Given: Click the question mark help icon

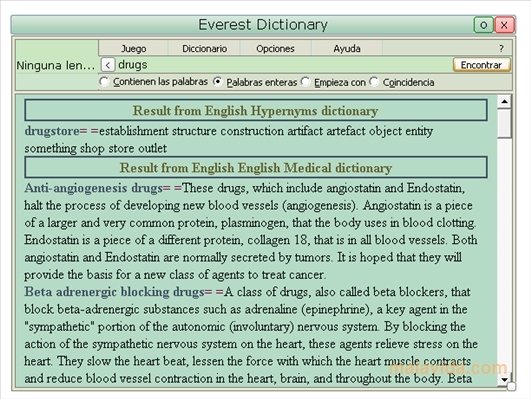Looking at the screenshot, I should (x=501, y=48).
